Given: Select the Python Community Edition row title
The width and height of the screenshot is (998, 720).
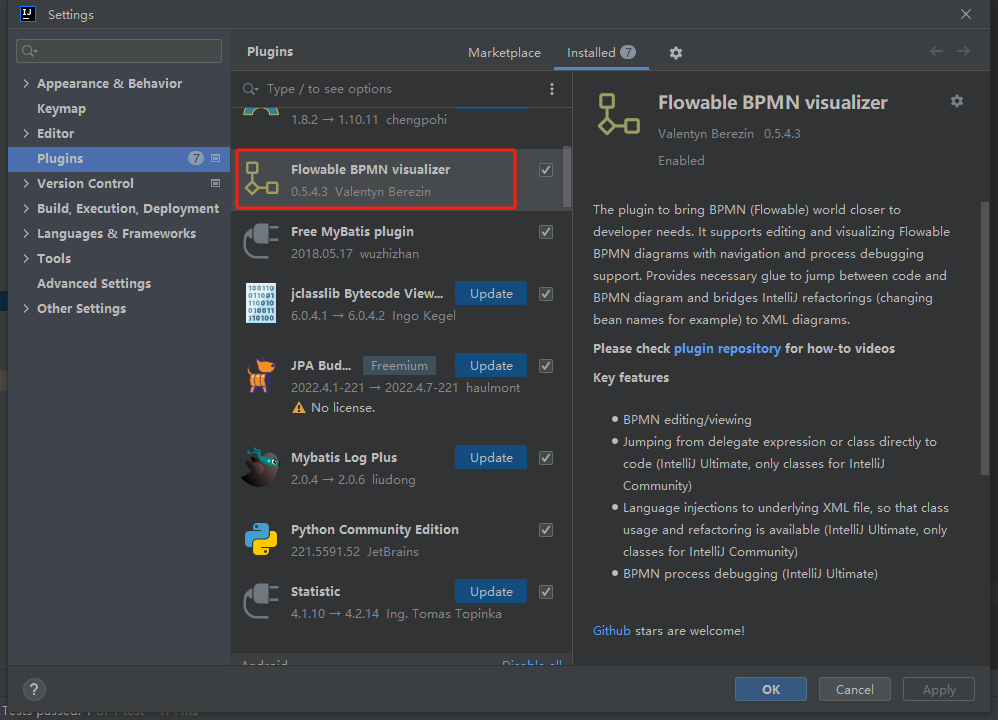Looking at the screenshot, I should 375,530.
